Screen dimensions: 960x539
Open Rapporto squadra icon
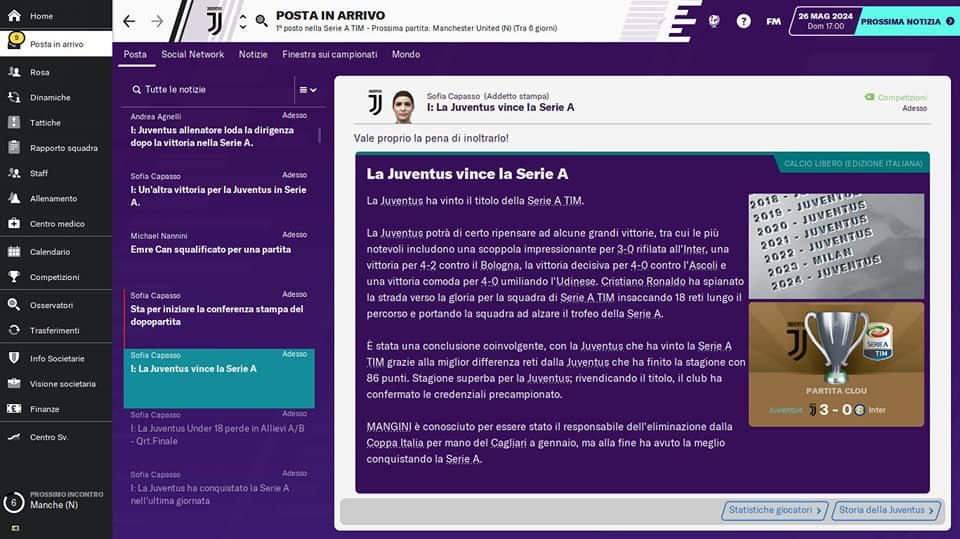pyautogui.click(x=14, y=147)
